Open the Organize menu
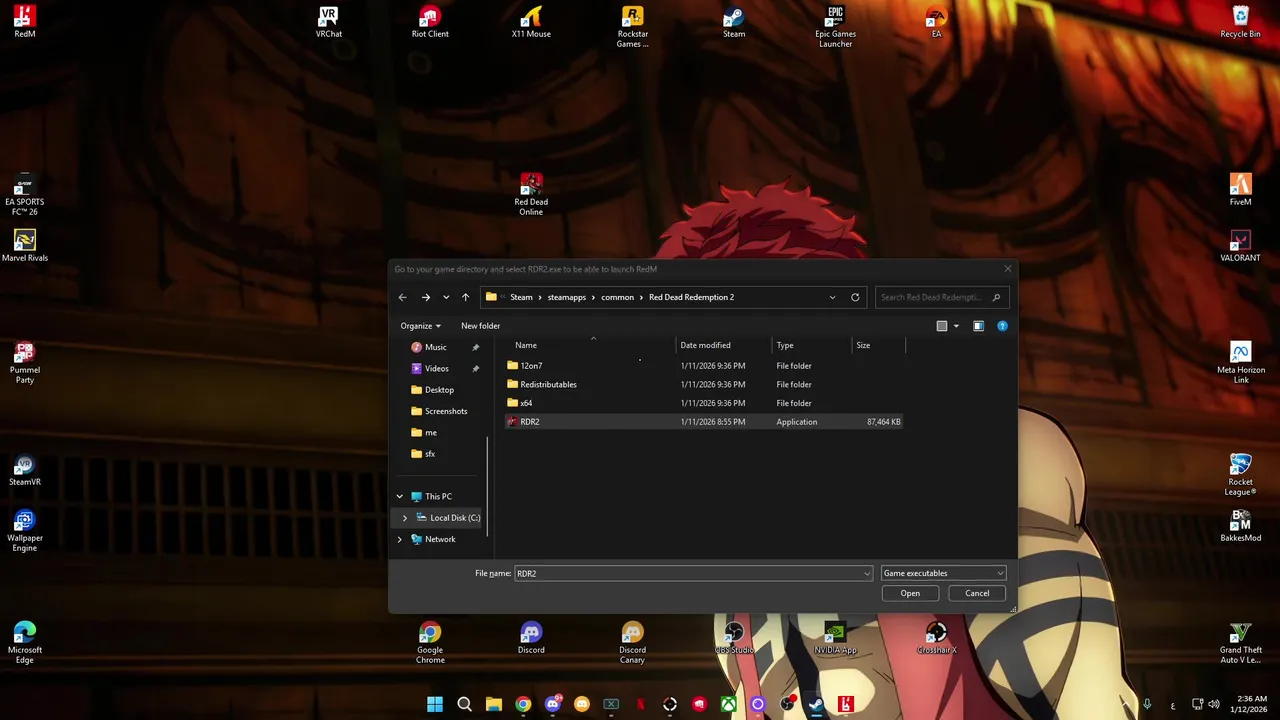1280x720 pixels. click(x=420, y=326)
